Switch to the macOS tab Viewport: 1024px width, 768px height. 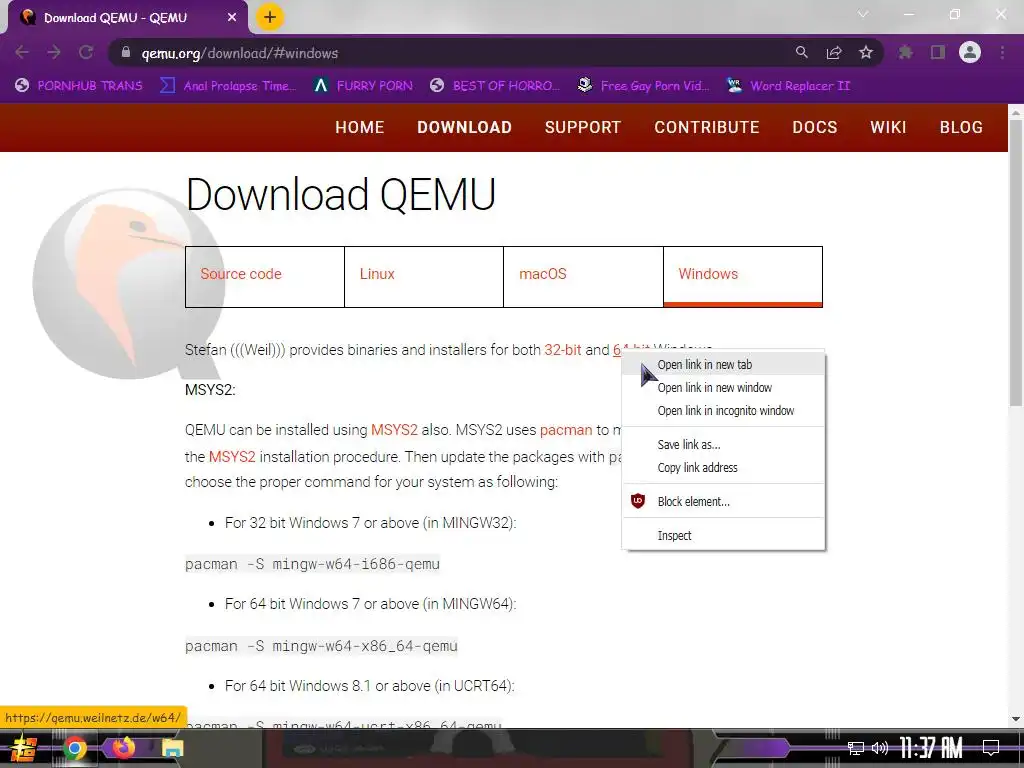[x=583, y=276]
